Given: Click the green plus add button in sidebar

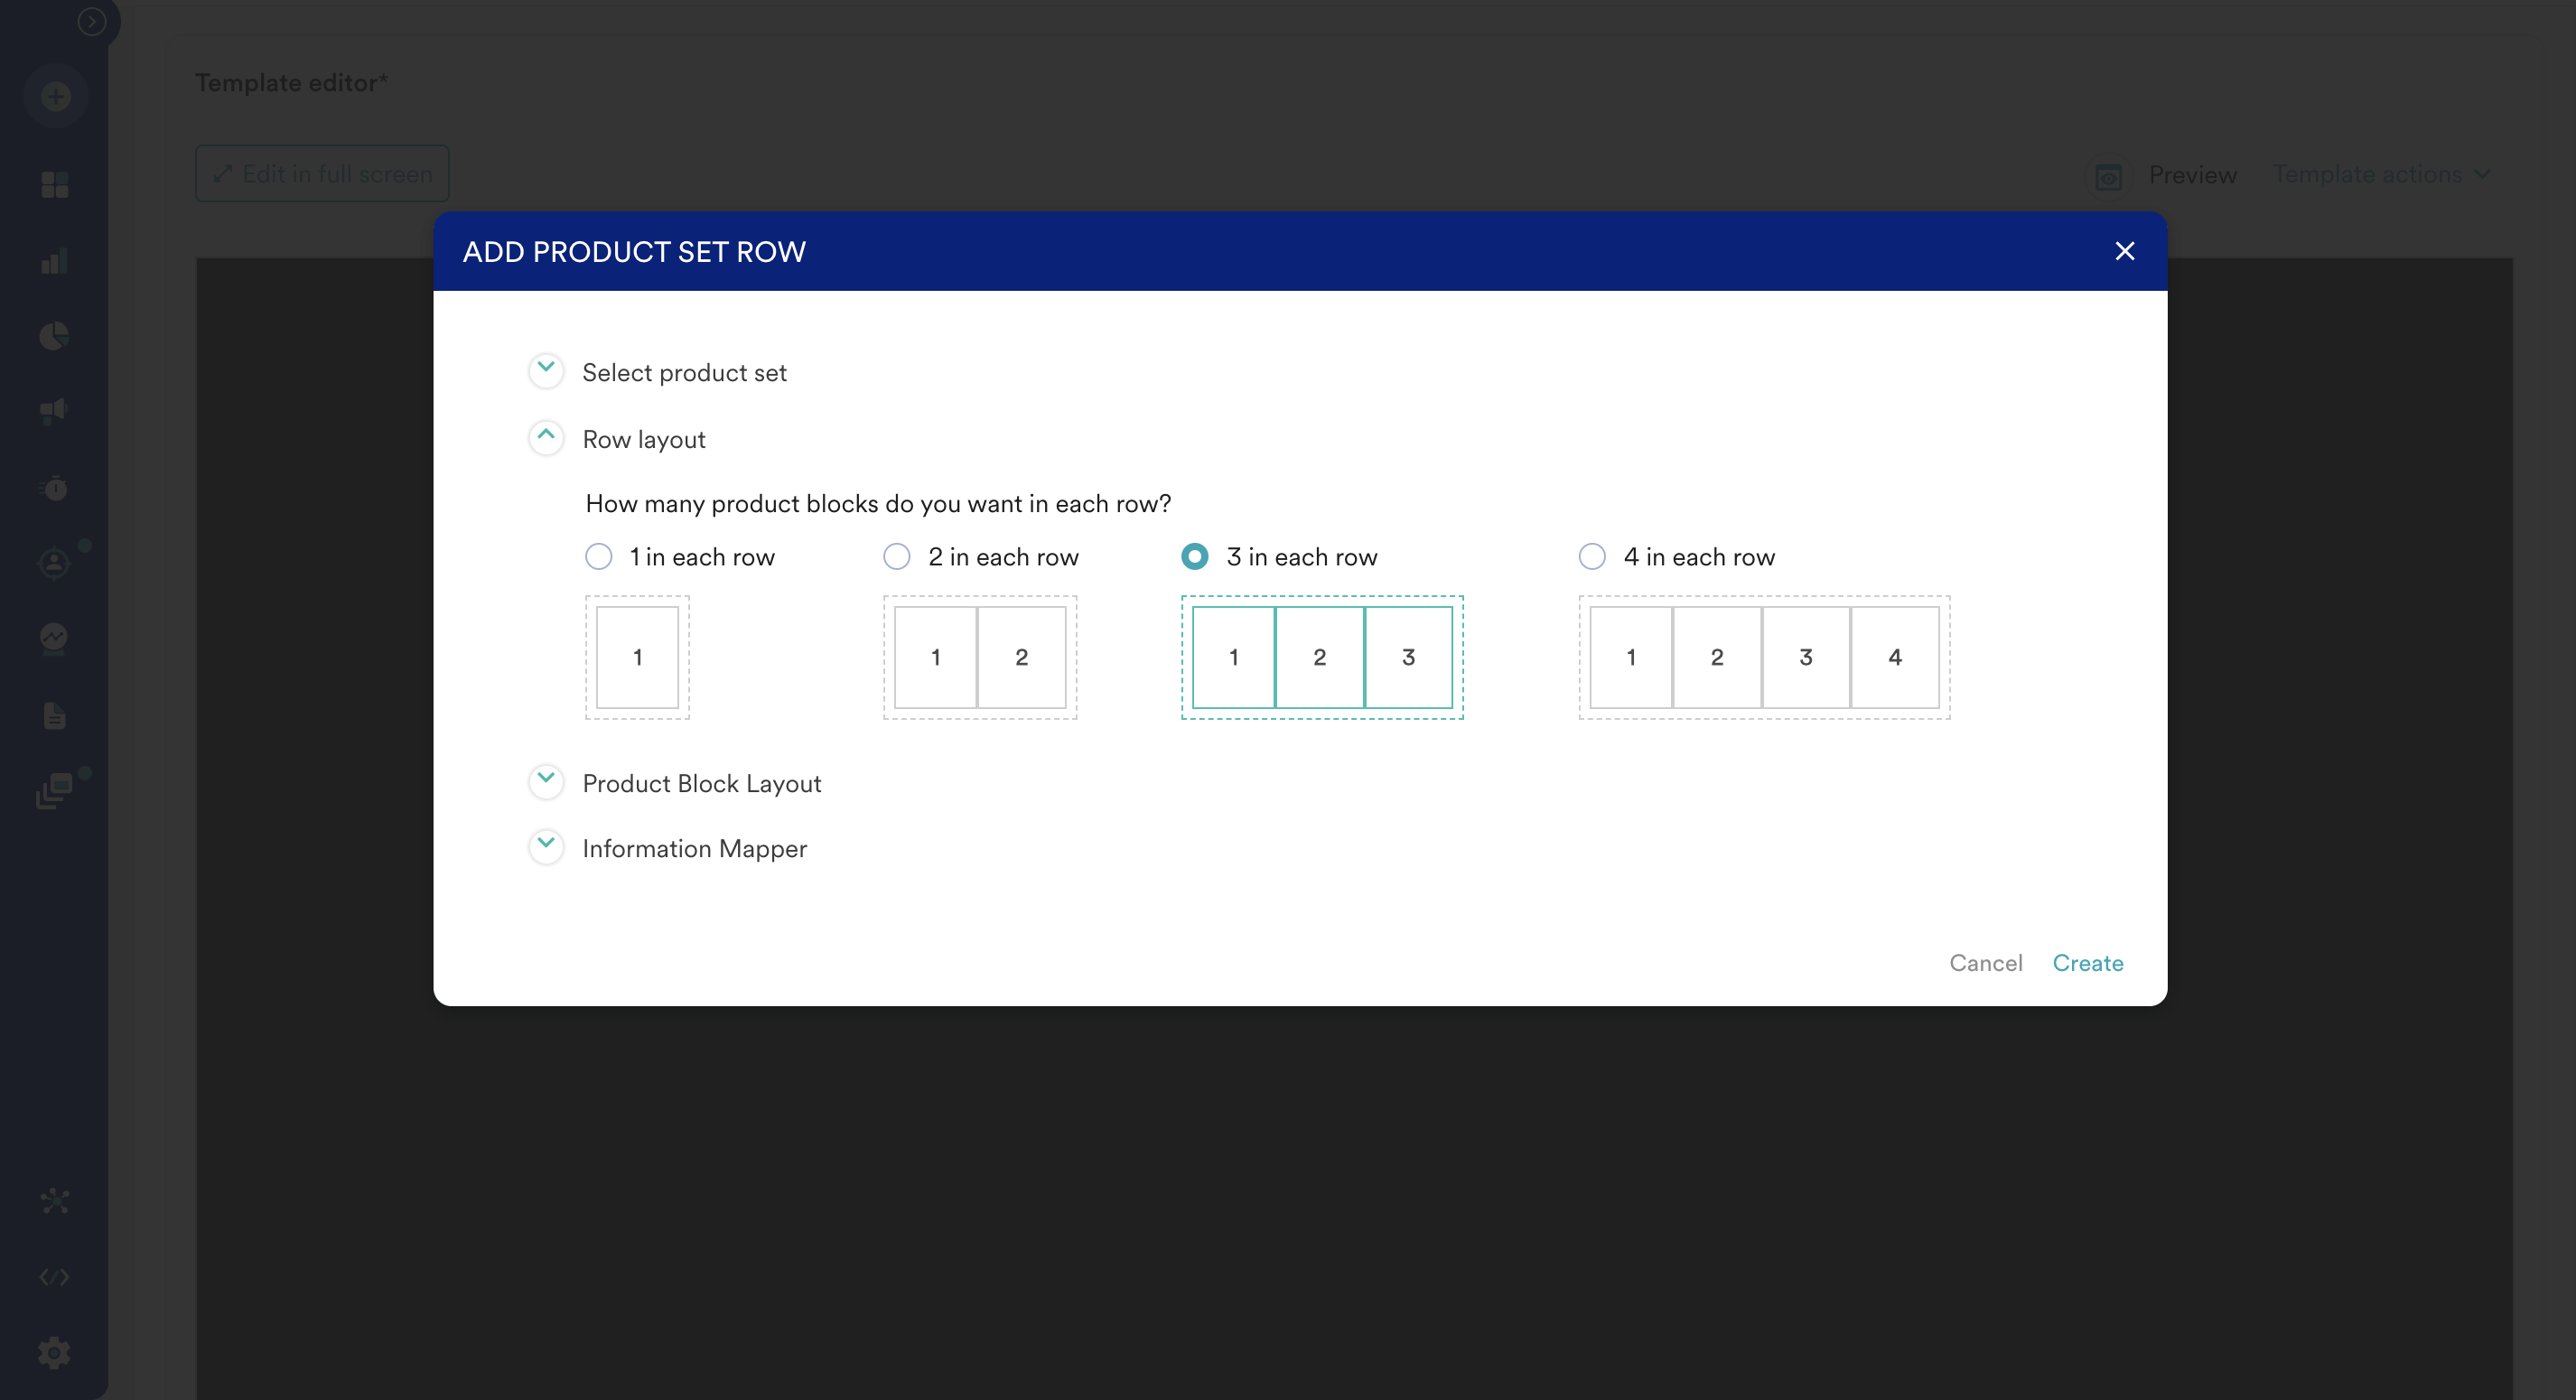Looking at the screenshot, I should point(55,97).
